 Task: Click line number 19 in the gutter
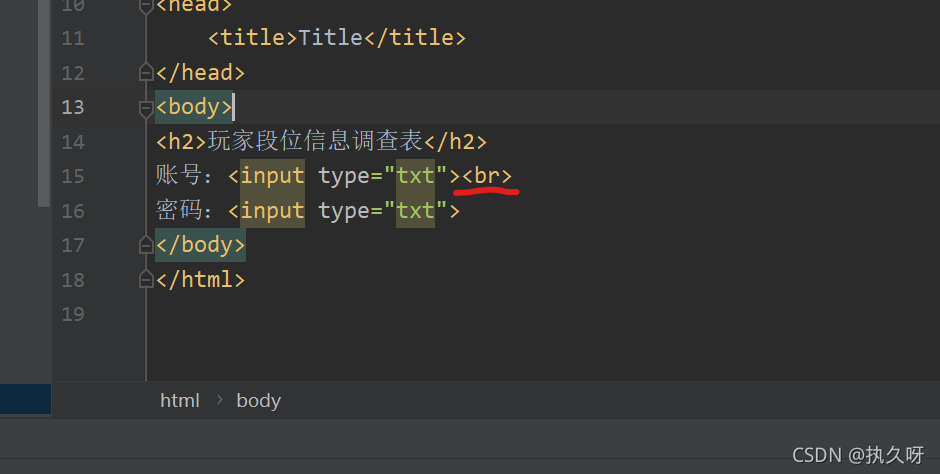click(73, 314)
